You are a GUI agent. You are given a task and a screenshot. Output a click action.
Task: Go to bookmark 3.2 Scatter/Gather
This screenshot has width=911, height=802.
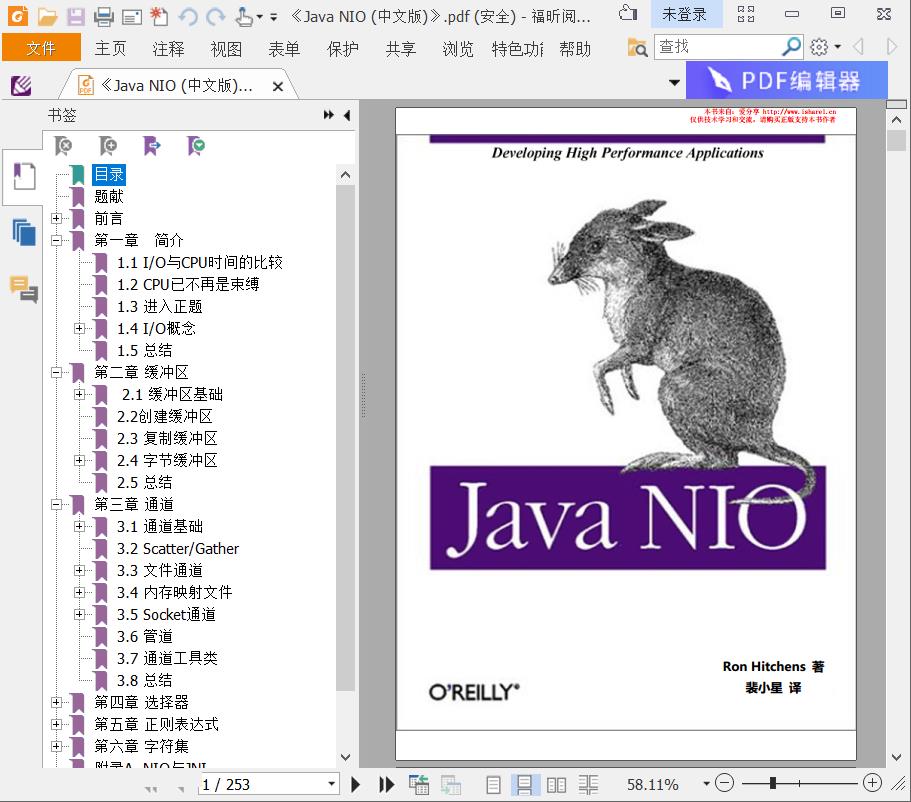[x=178, y=549]
